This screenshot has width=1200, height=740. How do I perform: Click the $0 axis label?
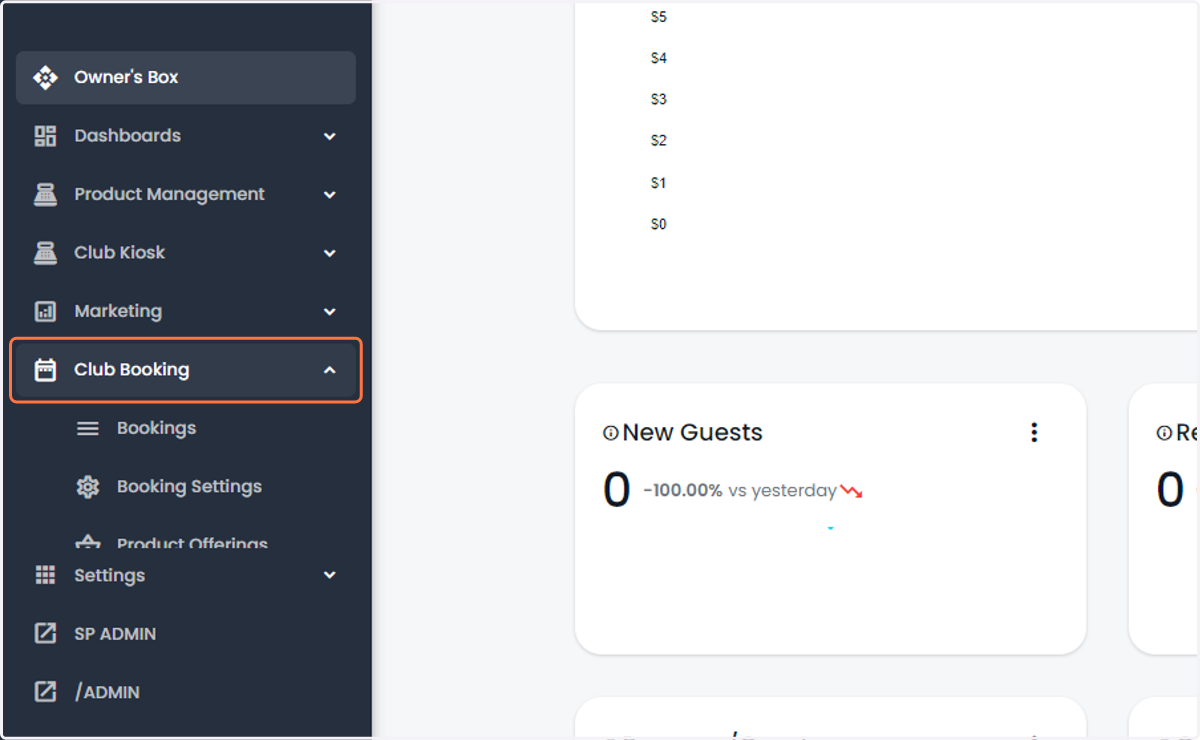(x=658, y=224)
